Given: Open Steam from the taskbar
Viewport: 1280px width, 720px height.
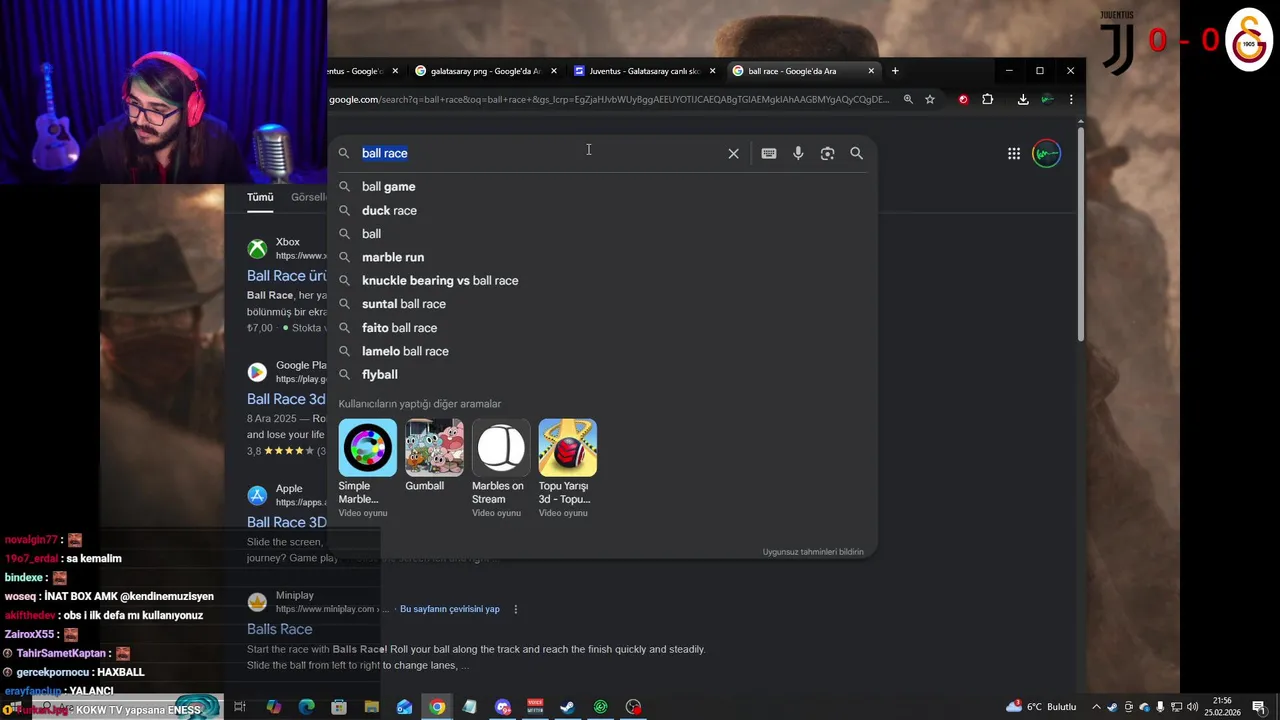Looking at the screenshot, I should click(x=567, y=707).
